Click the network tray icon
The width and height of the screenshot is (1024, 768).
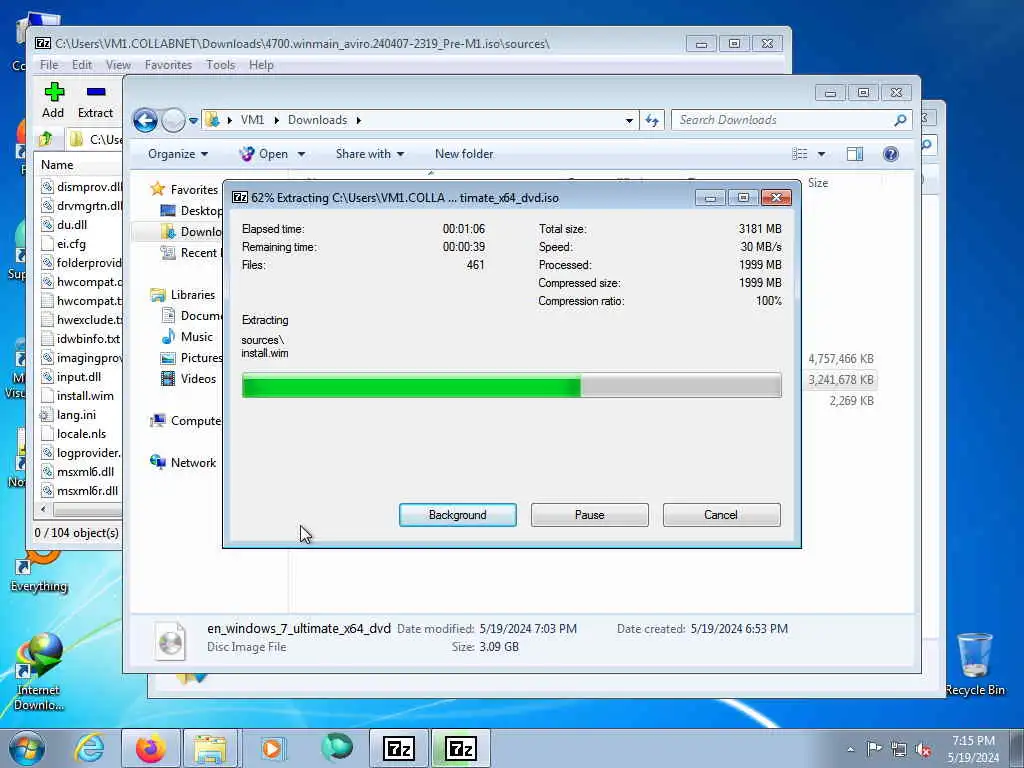tap(899, 749)
